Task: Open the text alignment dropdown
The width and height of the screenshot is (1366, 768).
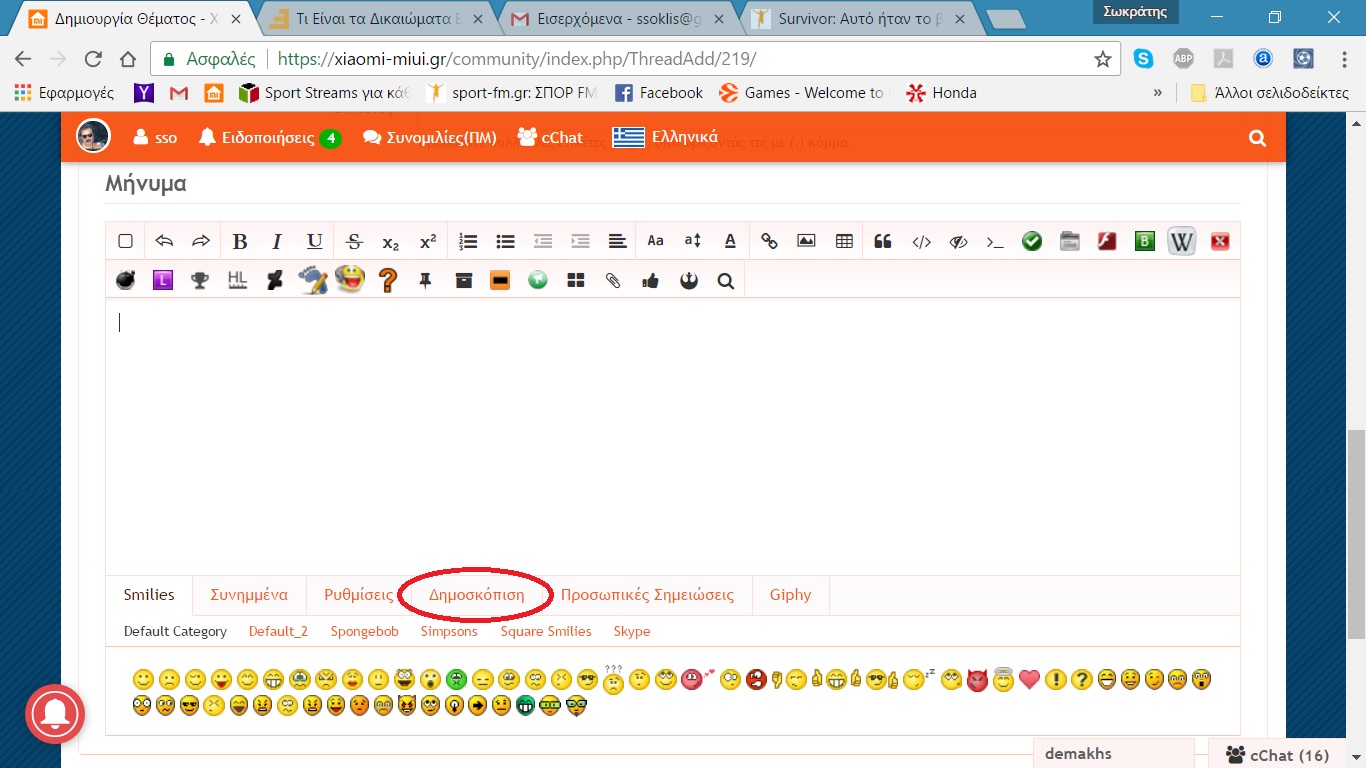Action: tap(618, 241)
